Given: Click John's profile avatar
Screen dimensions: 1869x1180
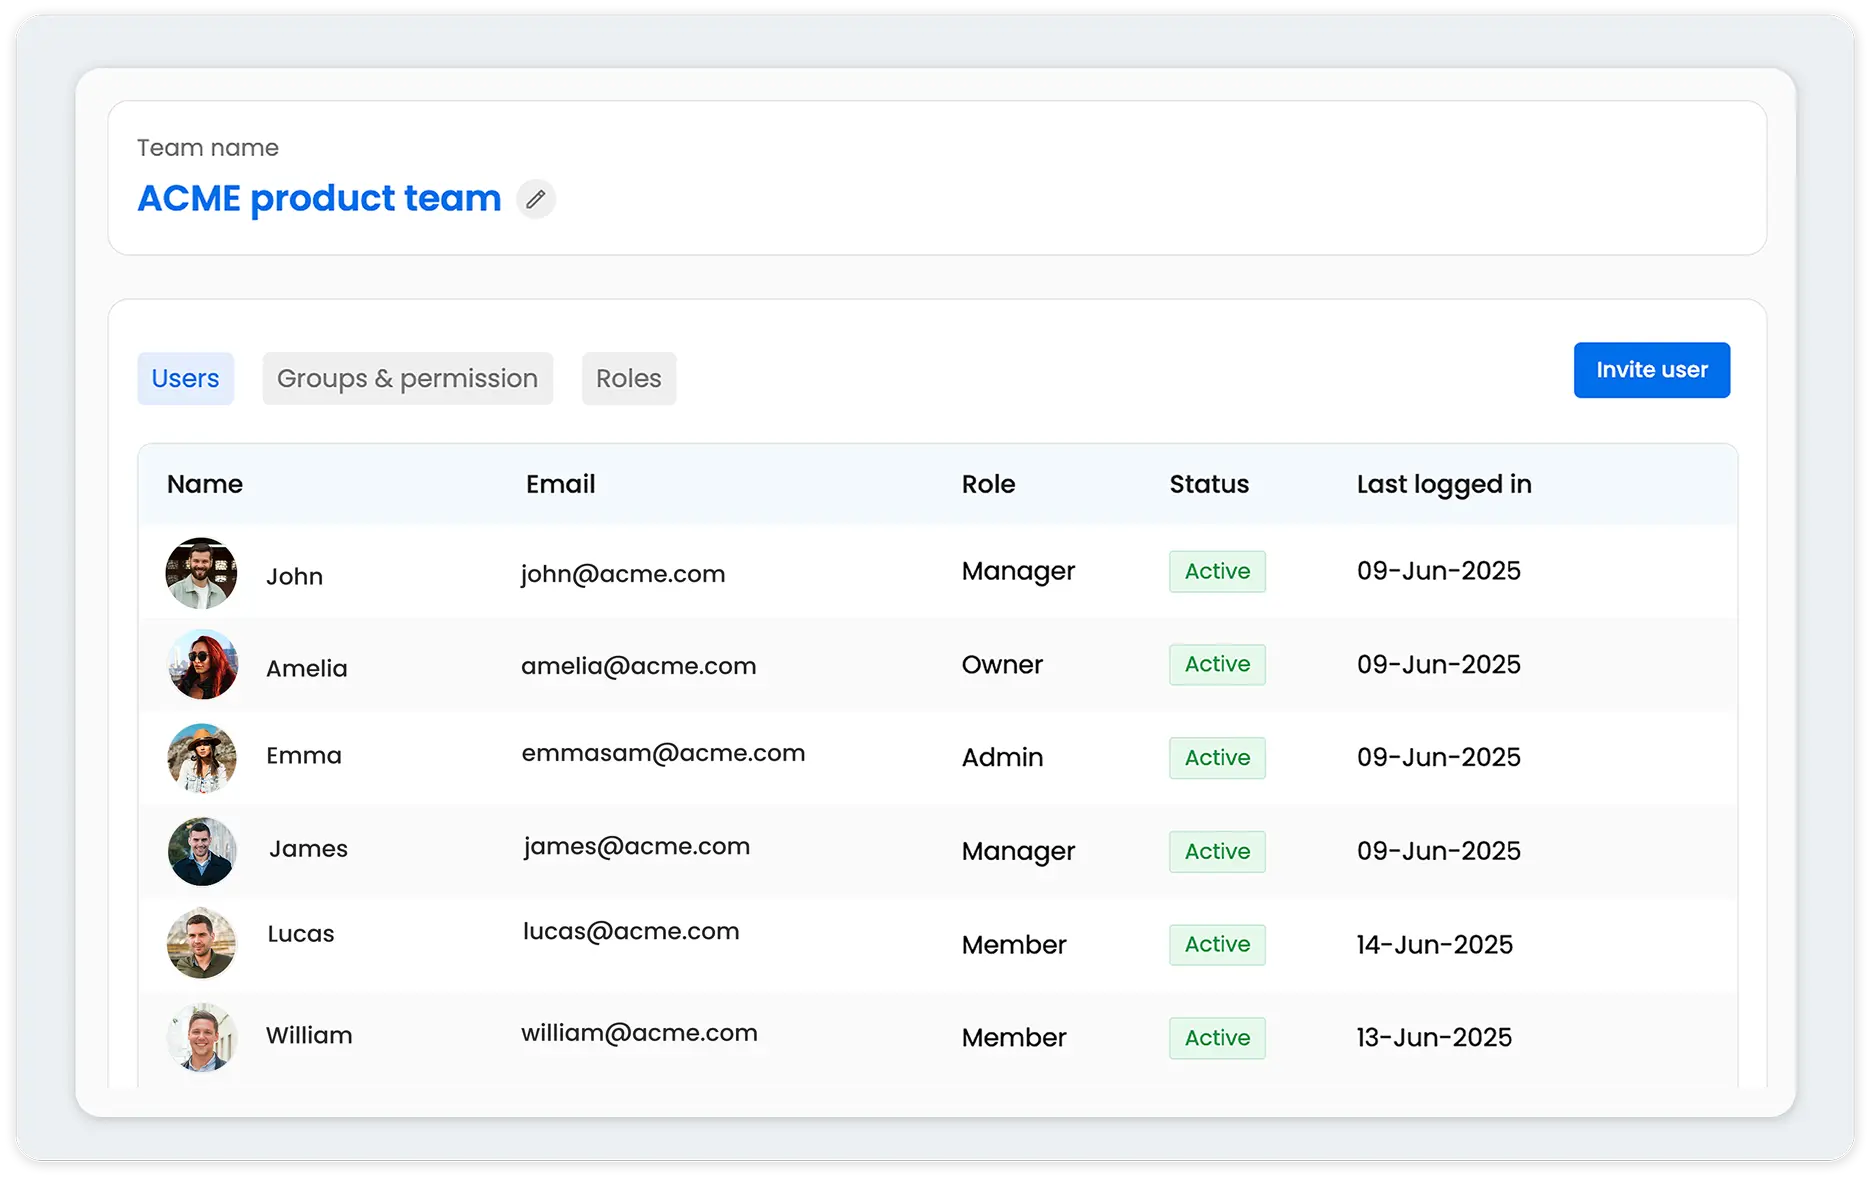Looking at the screenshot, I should (201, 573).
